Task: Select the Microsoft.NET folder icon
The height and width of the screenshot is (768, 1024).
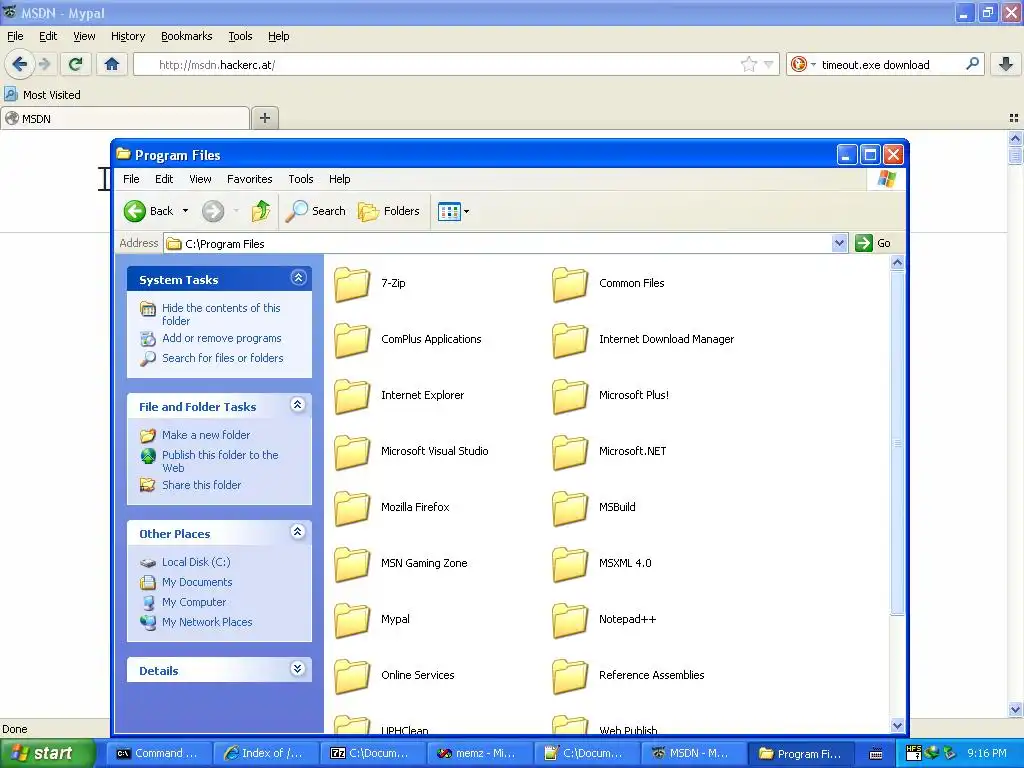Action: click(570, 451)
